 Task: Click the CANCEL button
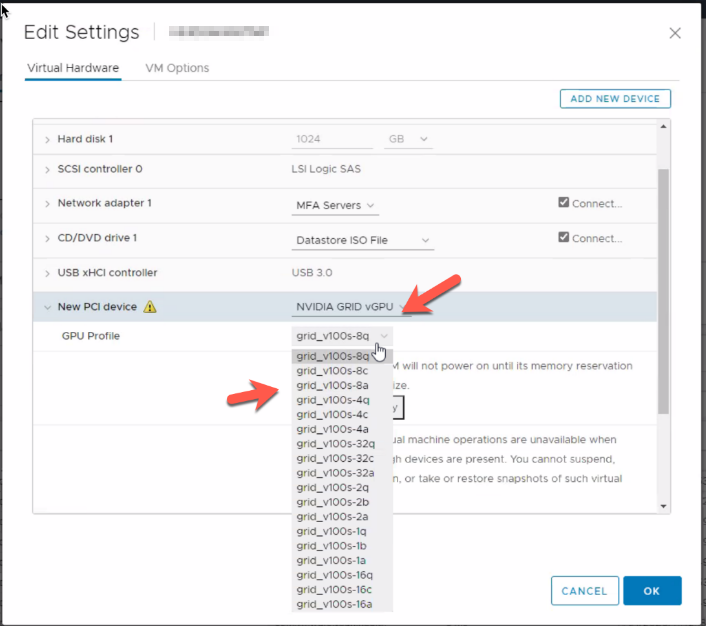(584, 591)
